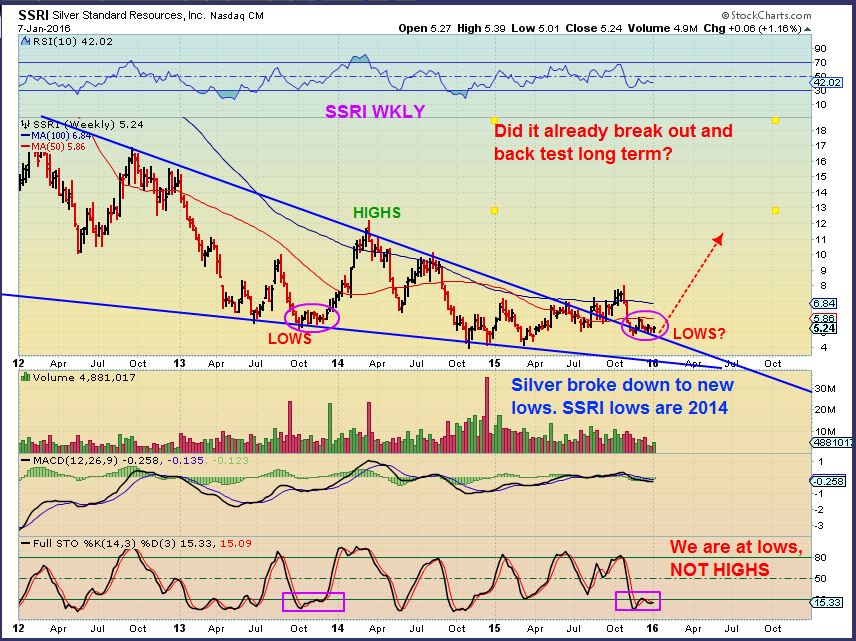Image resolution: width=856 pixels, height=641 pixels.
Task: Click yellow selection handle left of 'Did it already'
Action: pos(494,120)
